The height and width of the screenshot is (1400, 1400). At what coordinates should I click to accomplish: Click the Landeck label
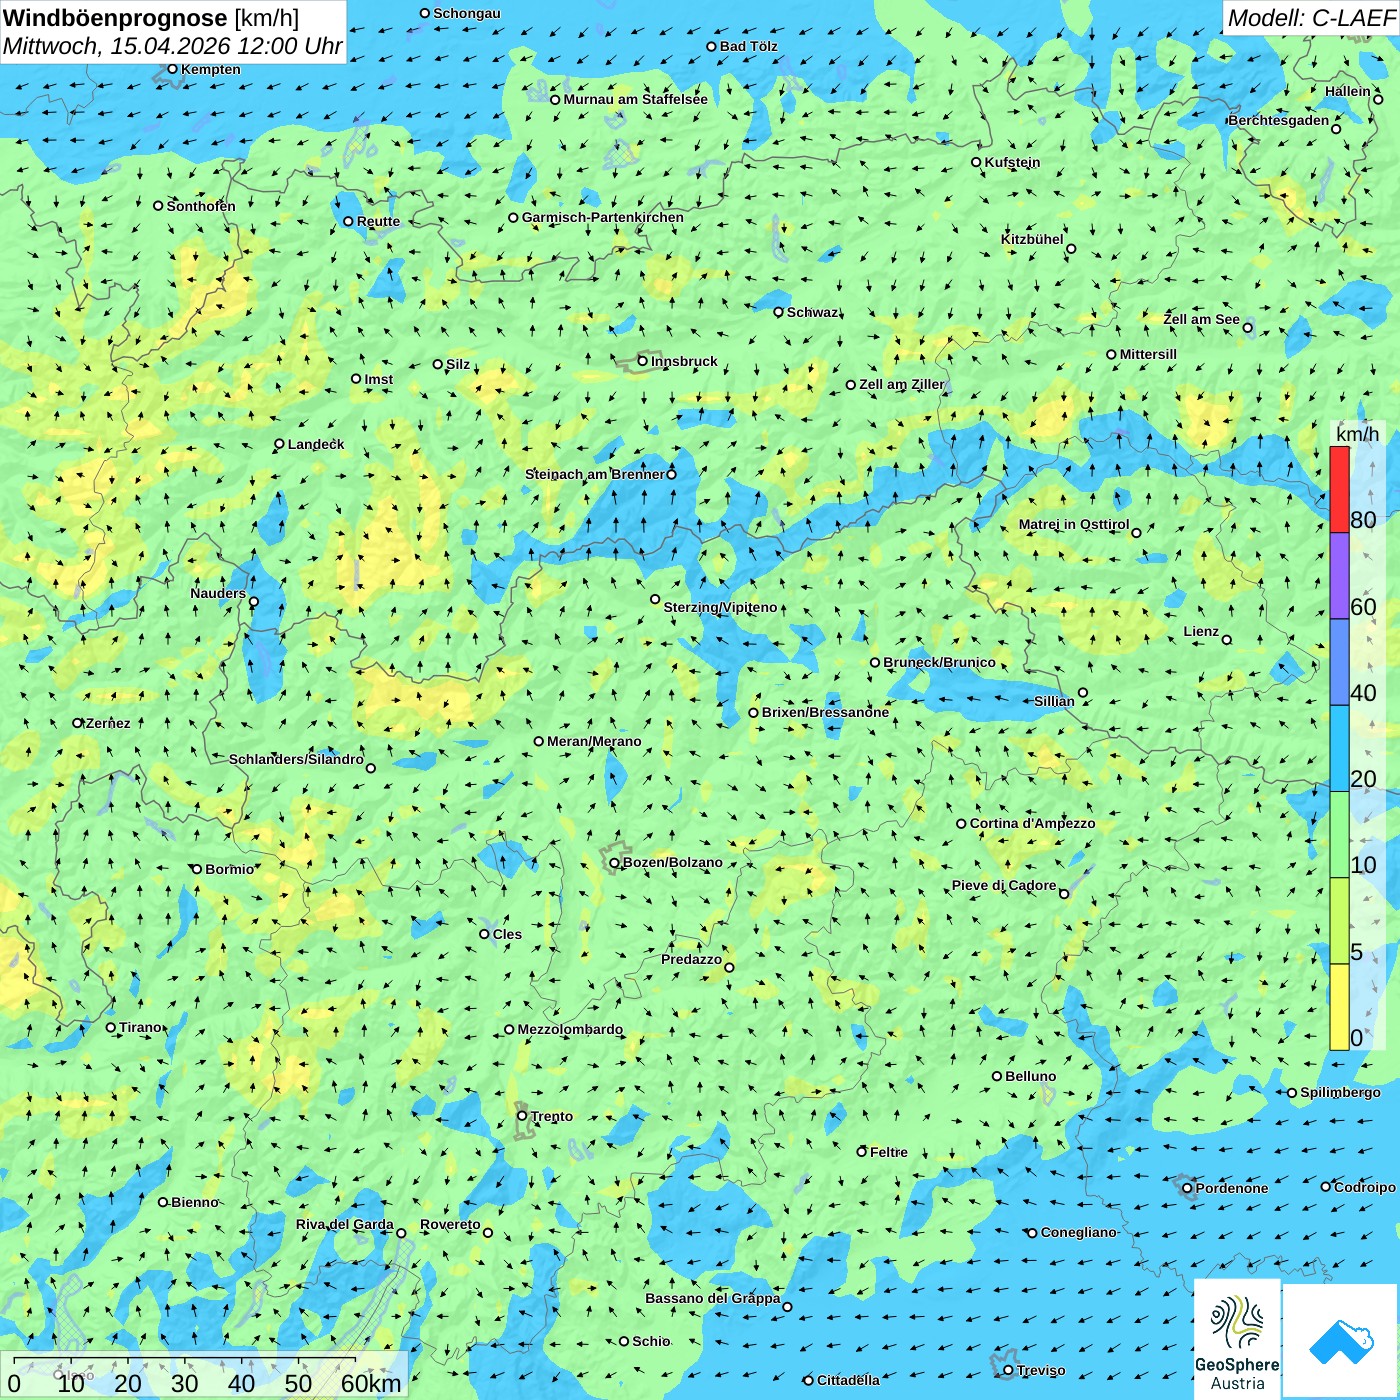coord(316,444)
